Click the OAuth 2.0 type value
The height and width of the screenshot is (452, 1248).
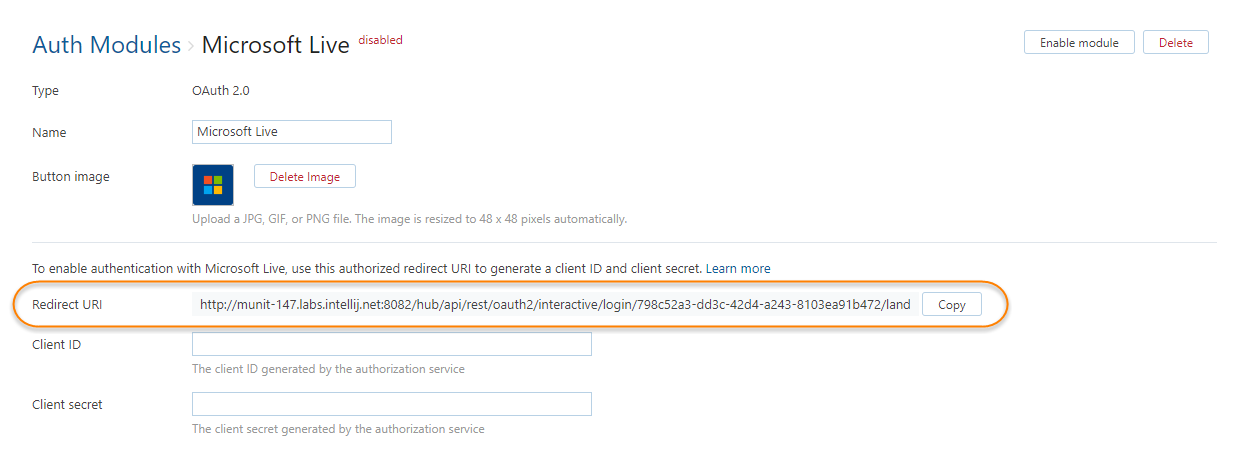coord(220,91)
